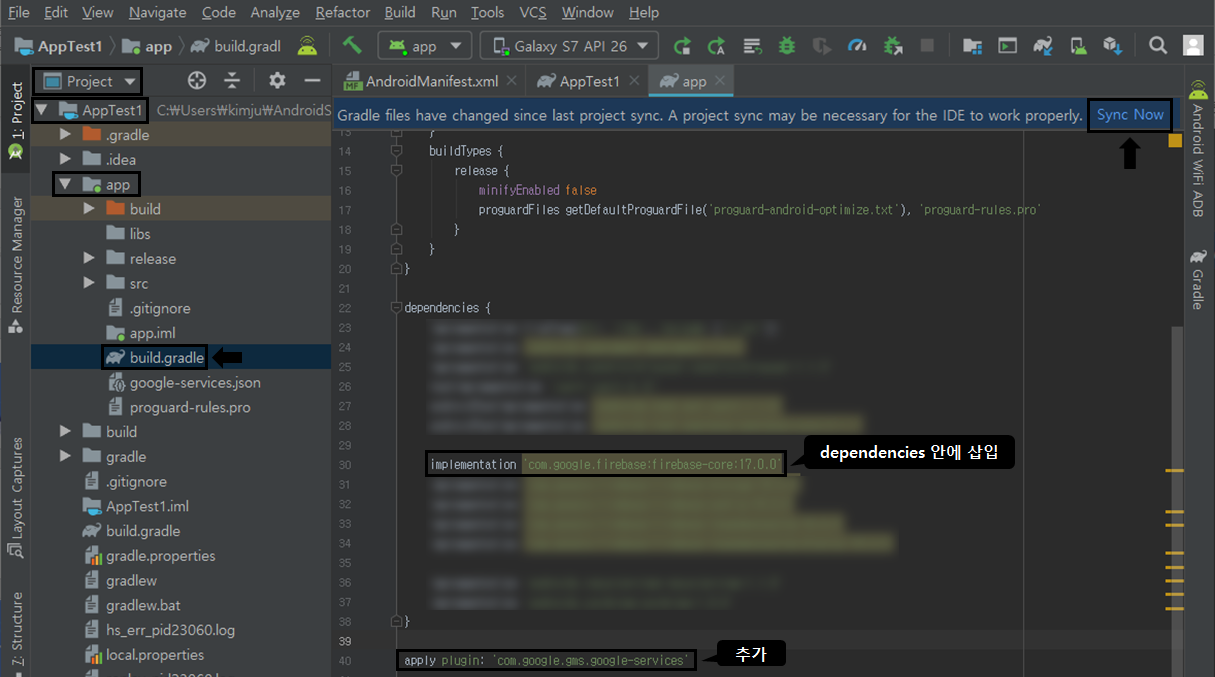Open the Galaxy S7 API 26 device dropdown
This screenshot has width=1215, height=677.
[570, 46]
